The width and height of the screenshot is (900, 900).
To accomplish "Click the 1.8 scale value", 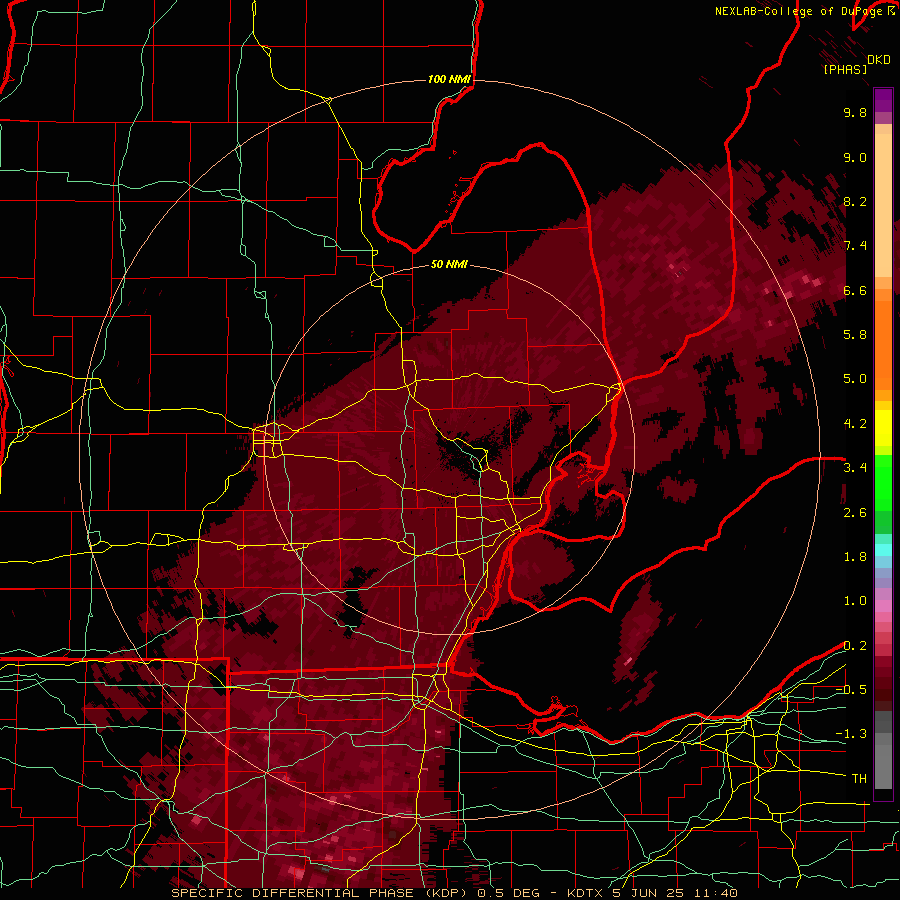I will point(855,557).
